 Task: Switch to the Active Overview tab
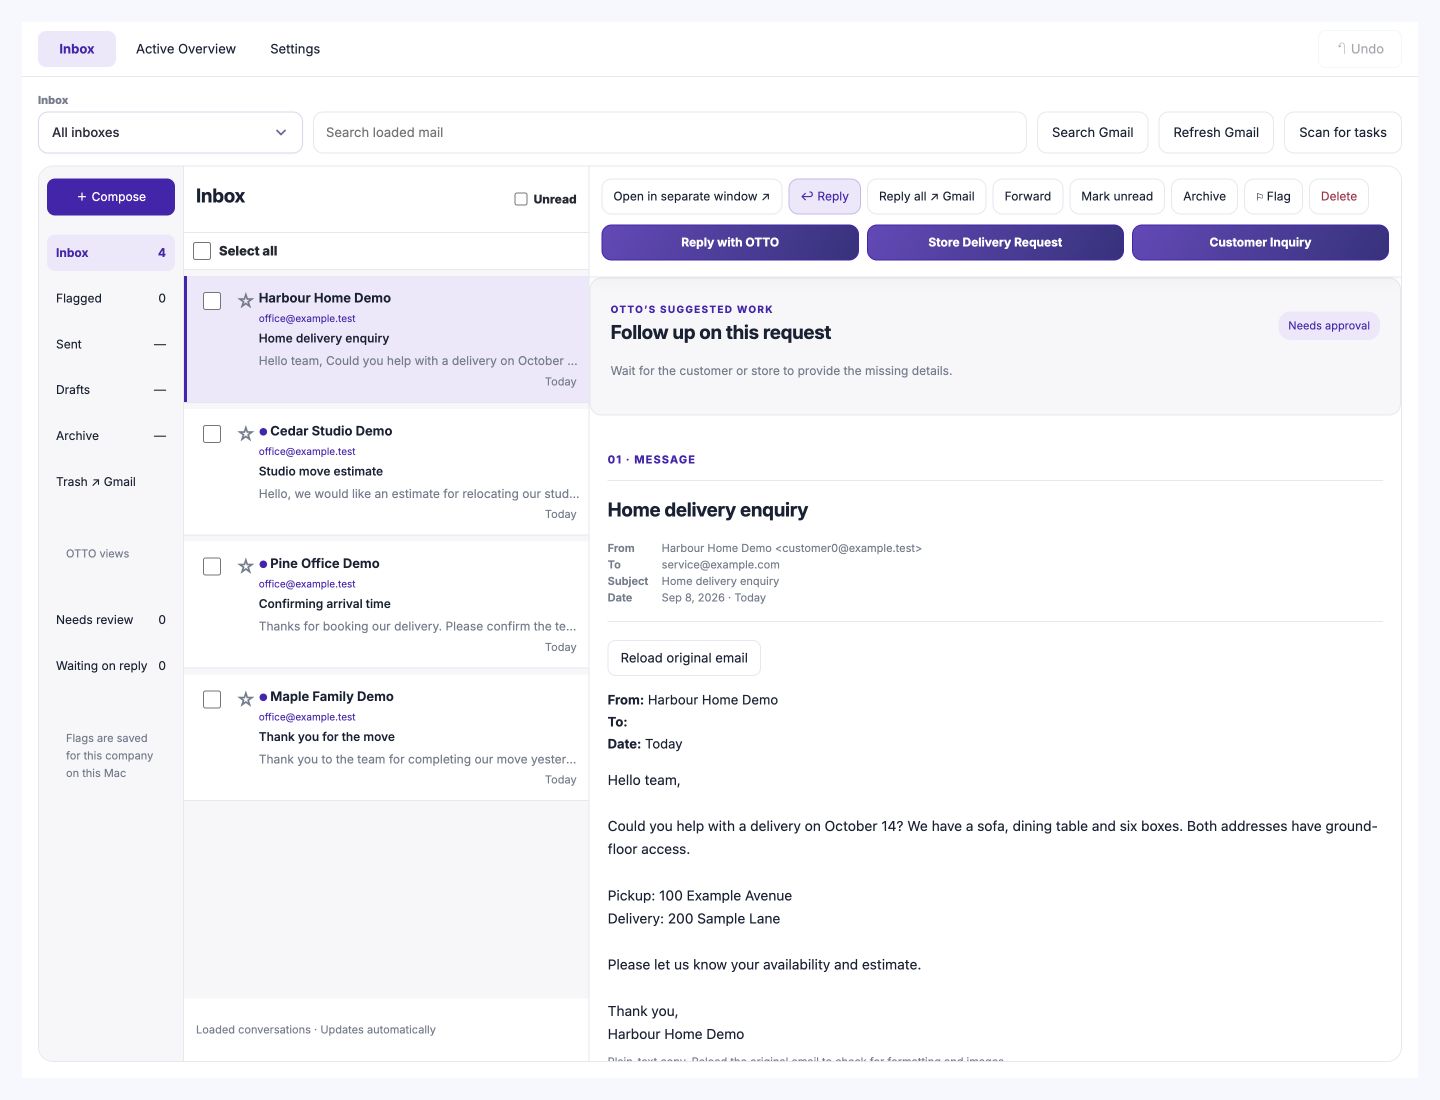point(186,49)
